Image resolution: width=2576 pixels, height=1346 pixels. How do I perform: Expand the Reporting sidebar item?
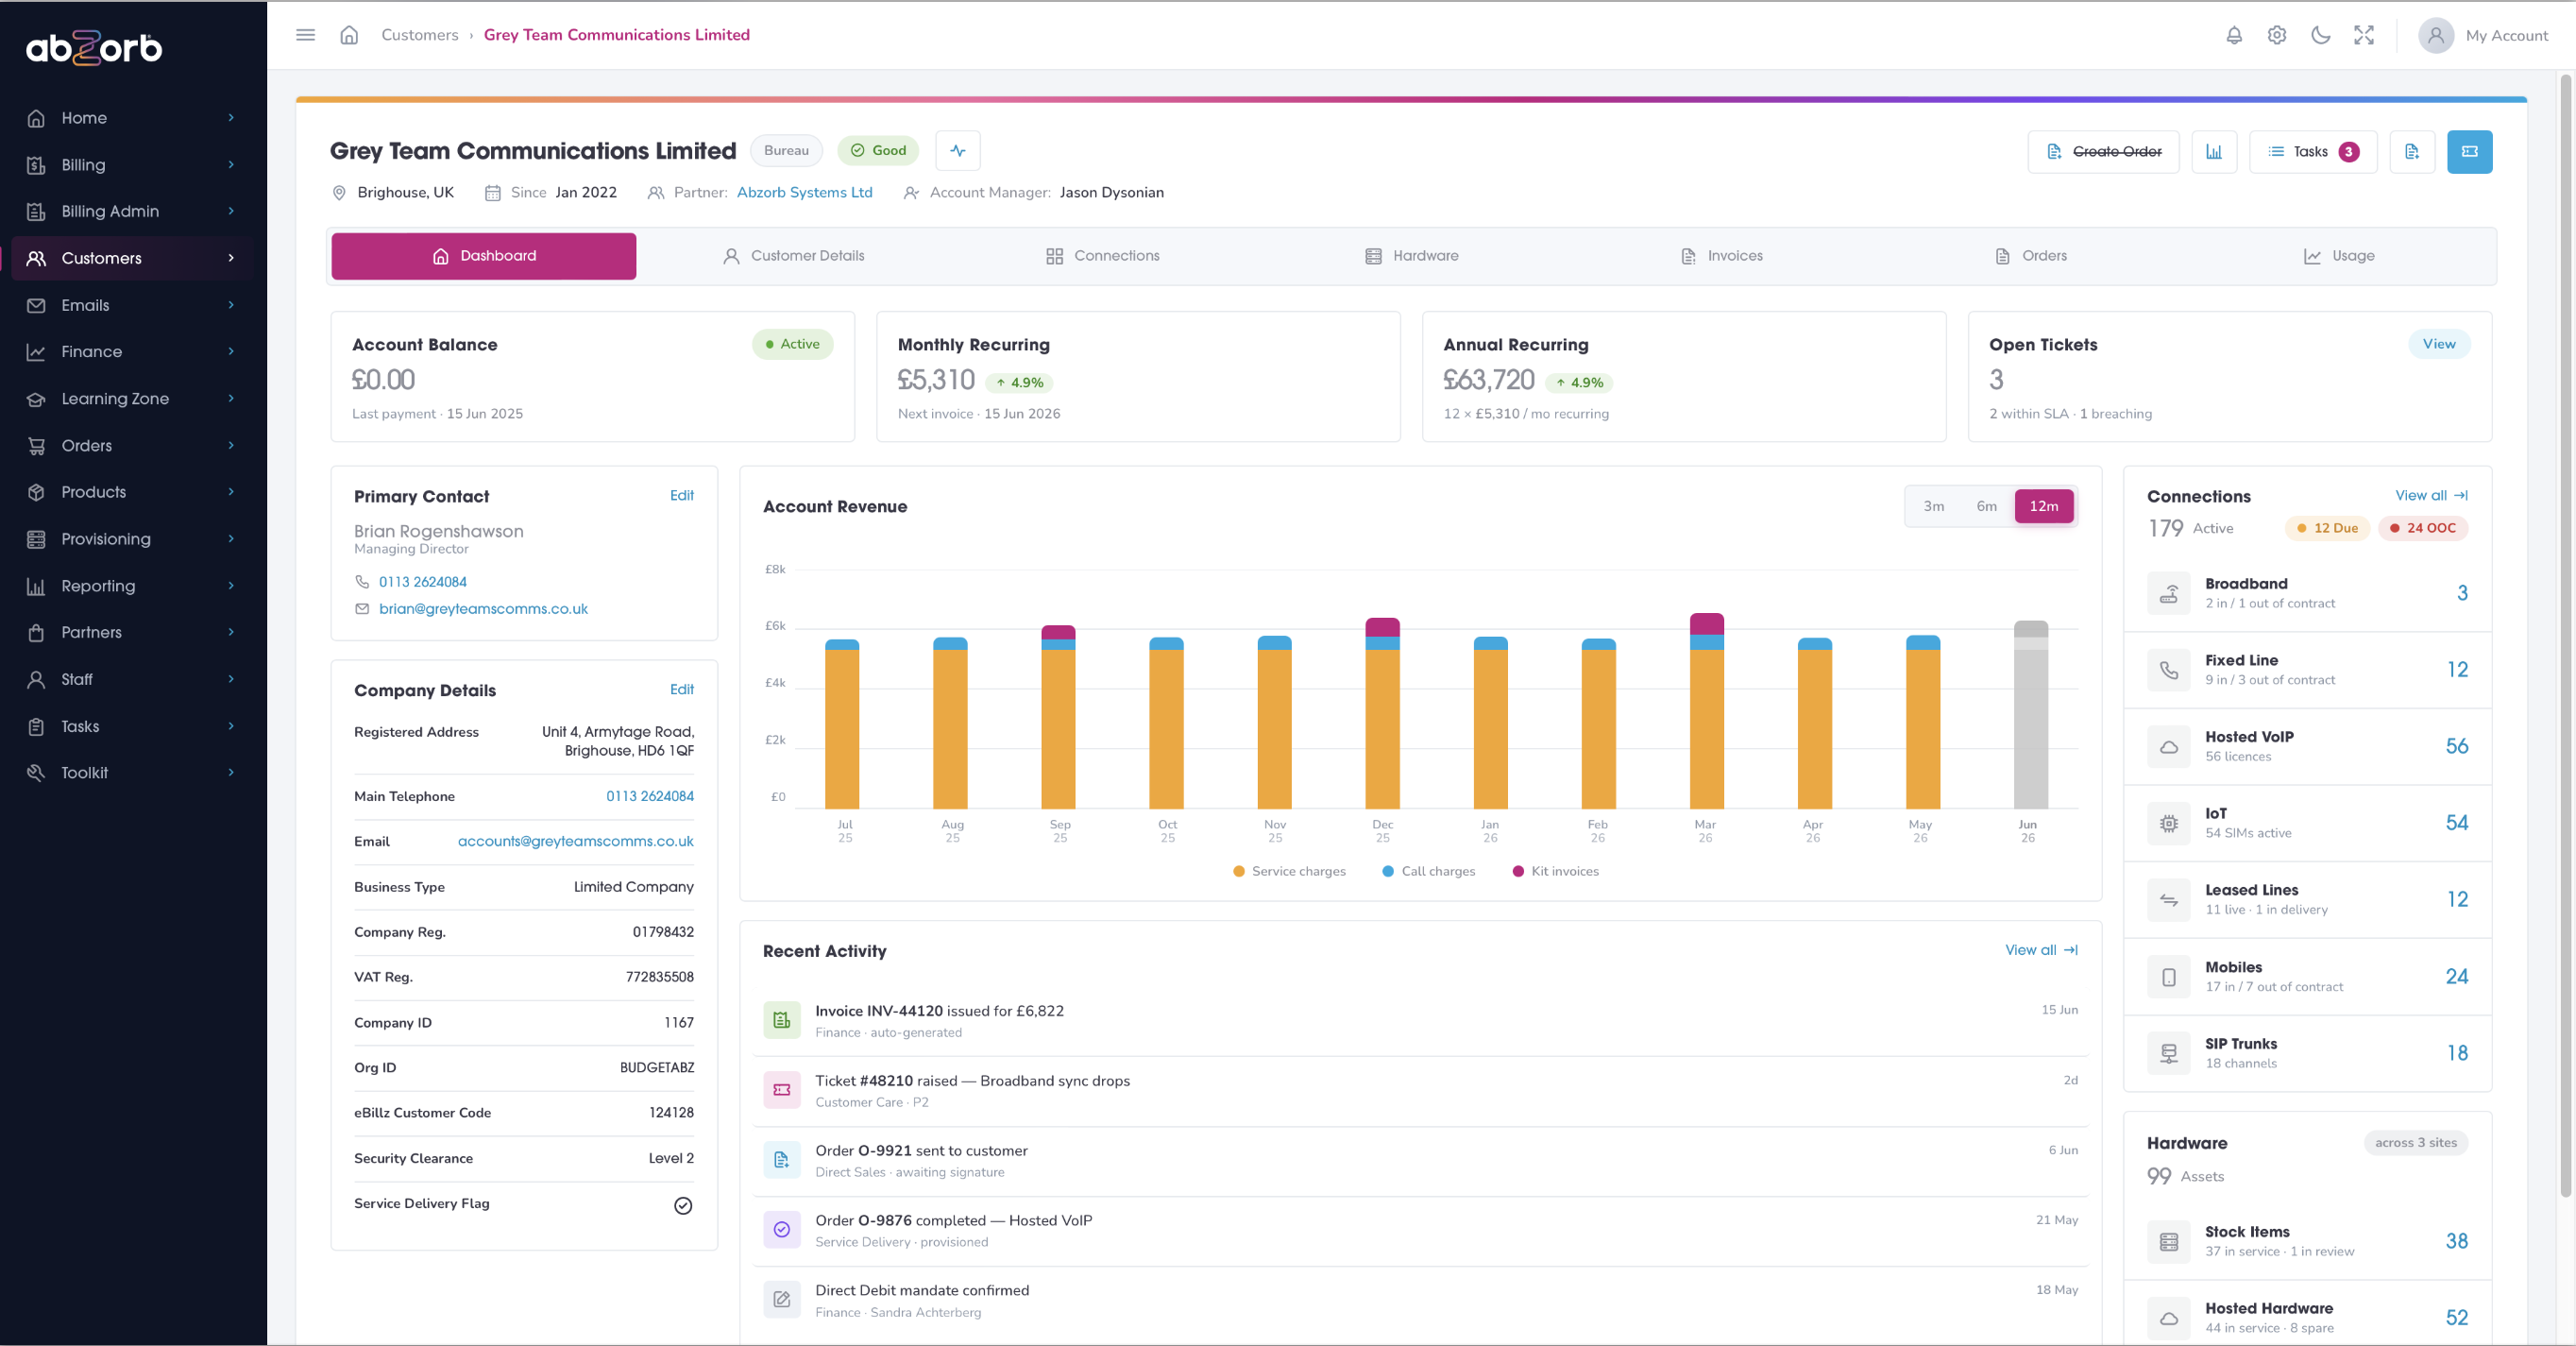[132, 586]
